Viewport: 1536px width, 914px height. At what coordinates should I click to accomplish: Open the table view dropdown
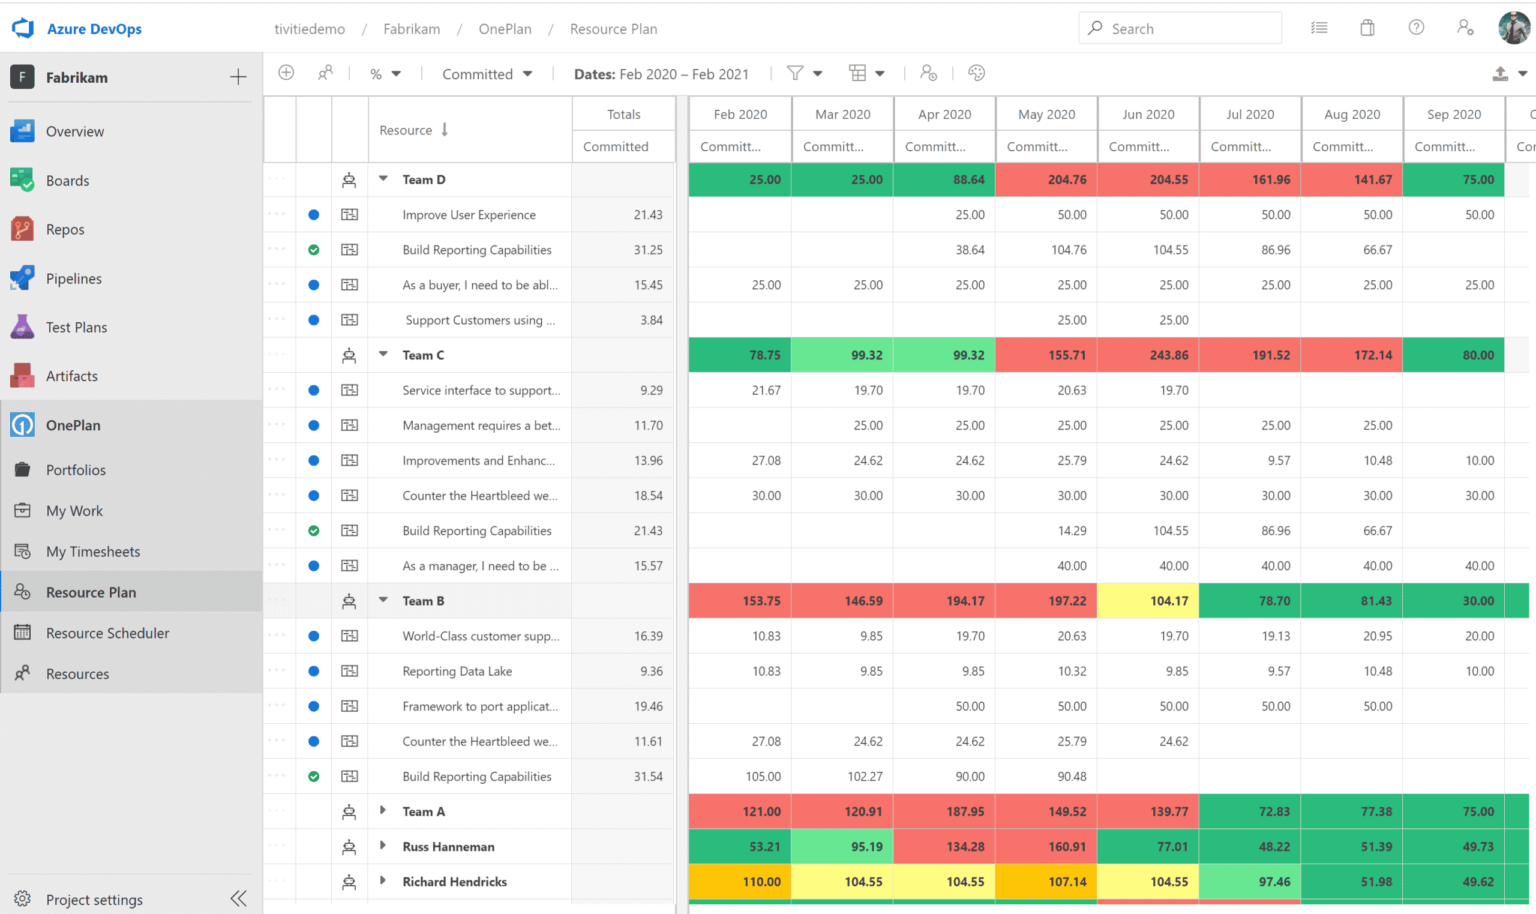tap(866, 73)
